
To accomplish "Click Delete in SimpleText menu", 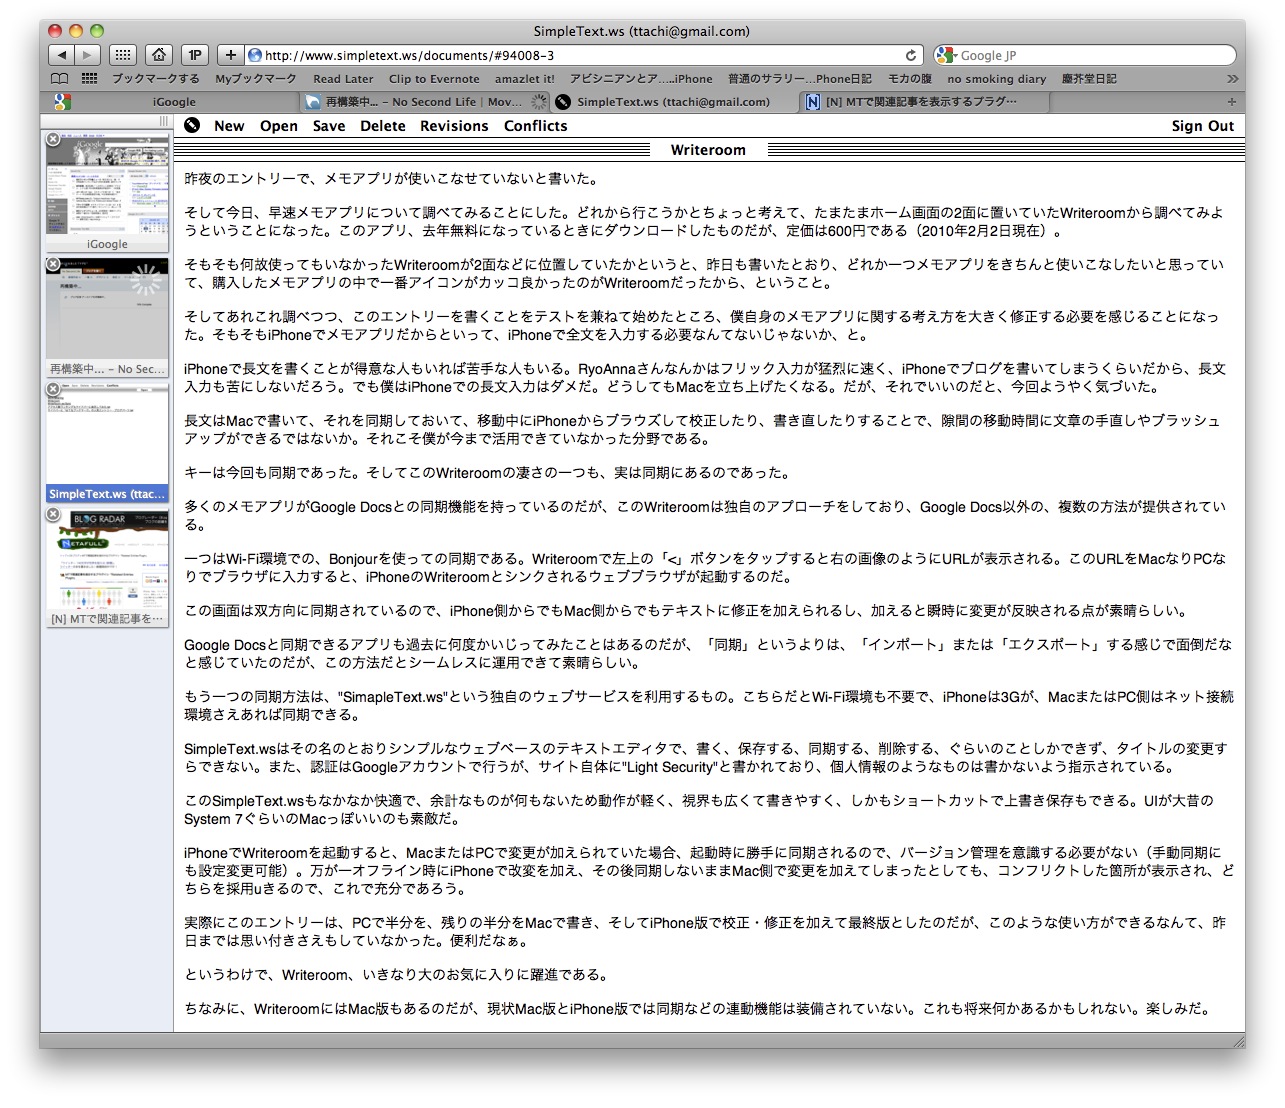I will point(383,126).
